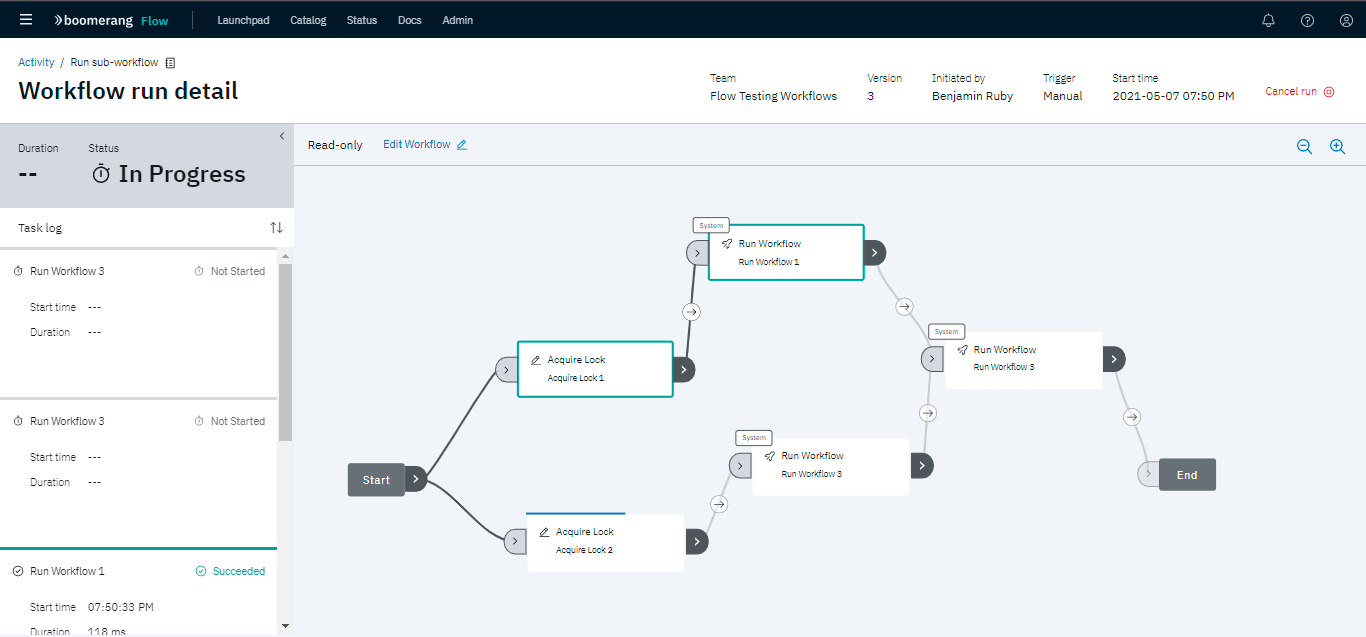
Task: Open Run Workflow 1 task log entry
Action: (139, 592)
